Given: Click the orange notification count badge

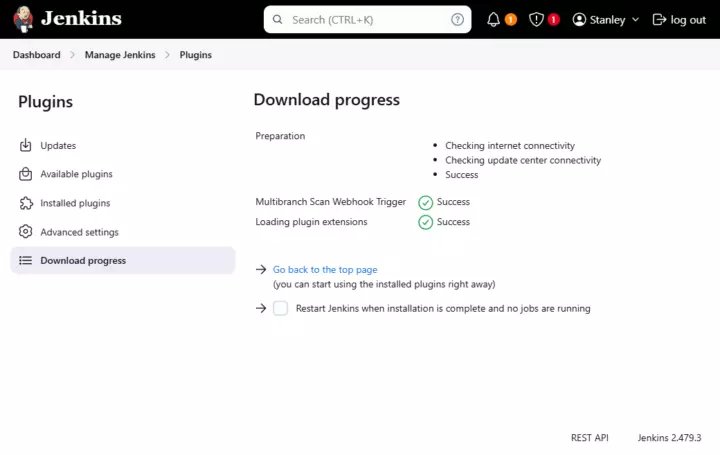Looking at the screenshot, I should click(511, 19).
